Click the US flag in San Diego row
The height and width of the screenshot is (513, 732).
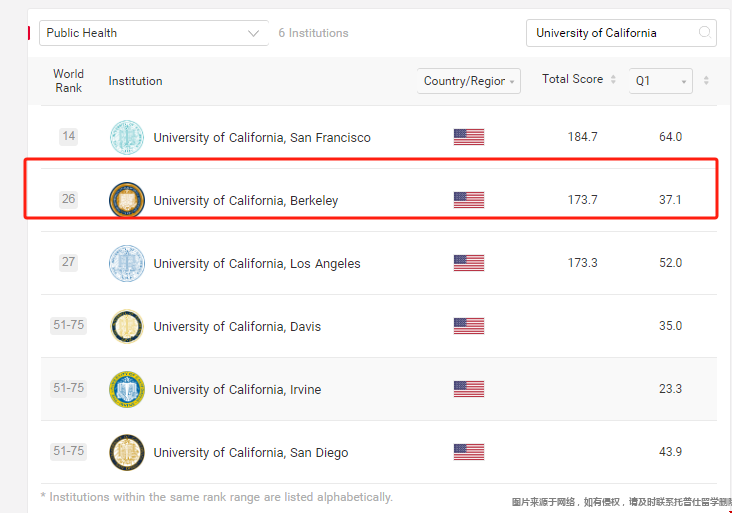pyautogui.click(x=469, y=452)
